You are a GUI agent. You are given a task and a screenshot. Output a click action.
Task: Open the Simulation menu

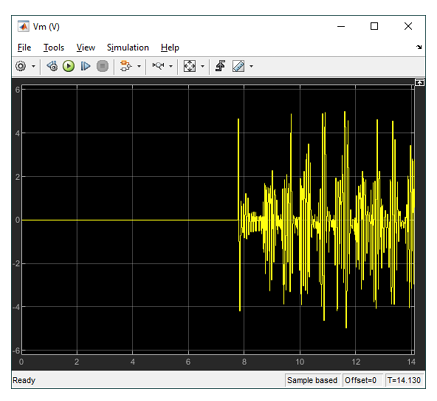(x=128, y=48)
